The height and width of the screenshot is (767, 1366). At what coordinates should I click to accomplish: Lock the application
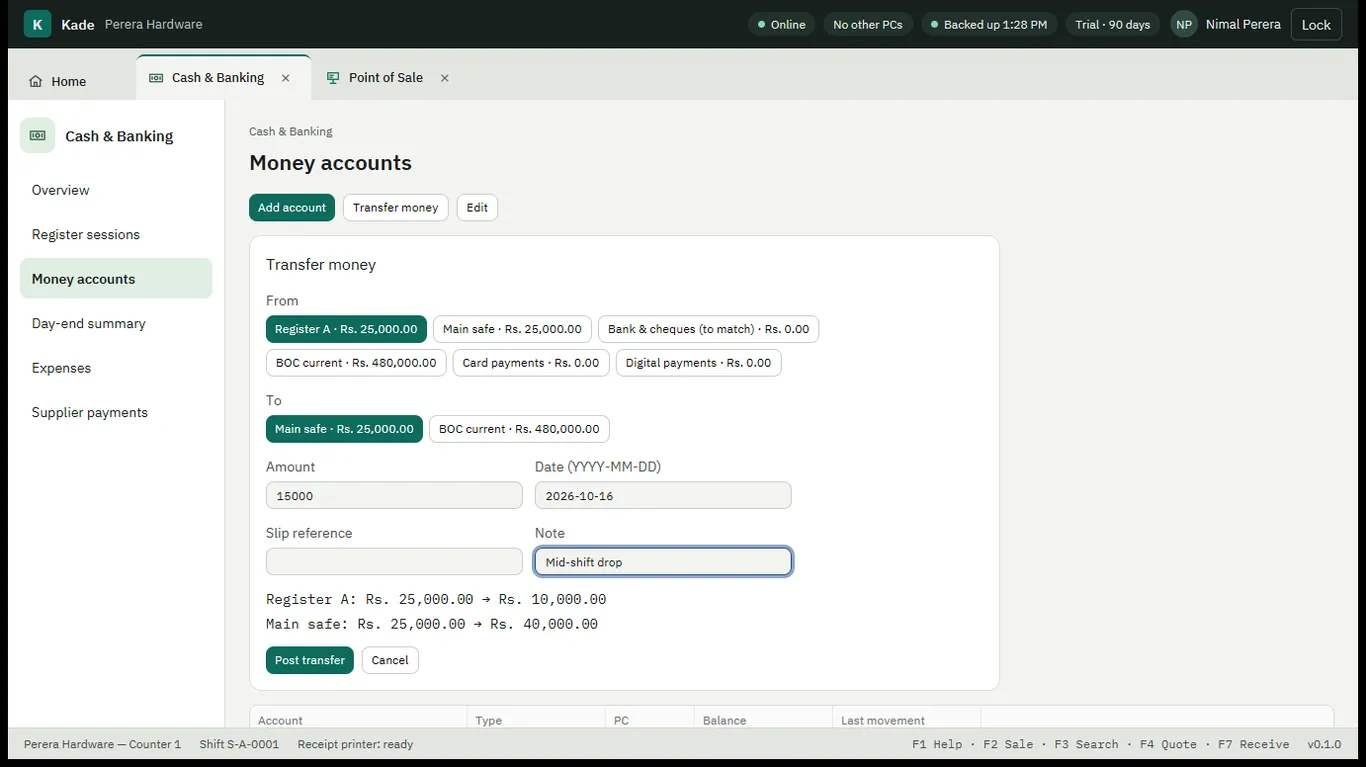tap(1316, 24)
